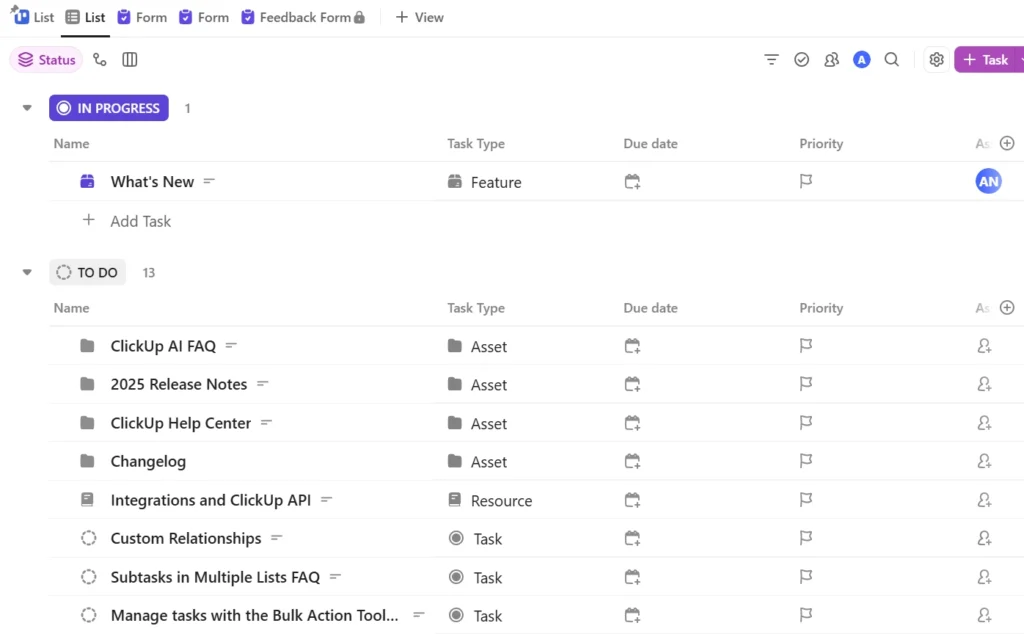Add column in TO DO header
1024x634 pixels.
(x=1006, y=308)
